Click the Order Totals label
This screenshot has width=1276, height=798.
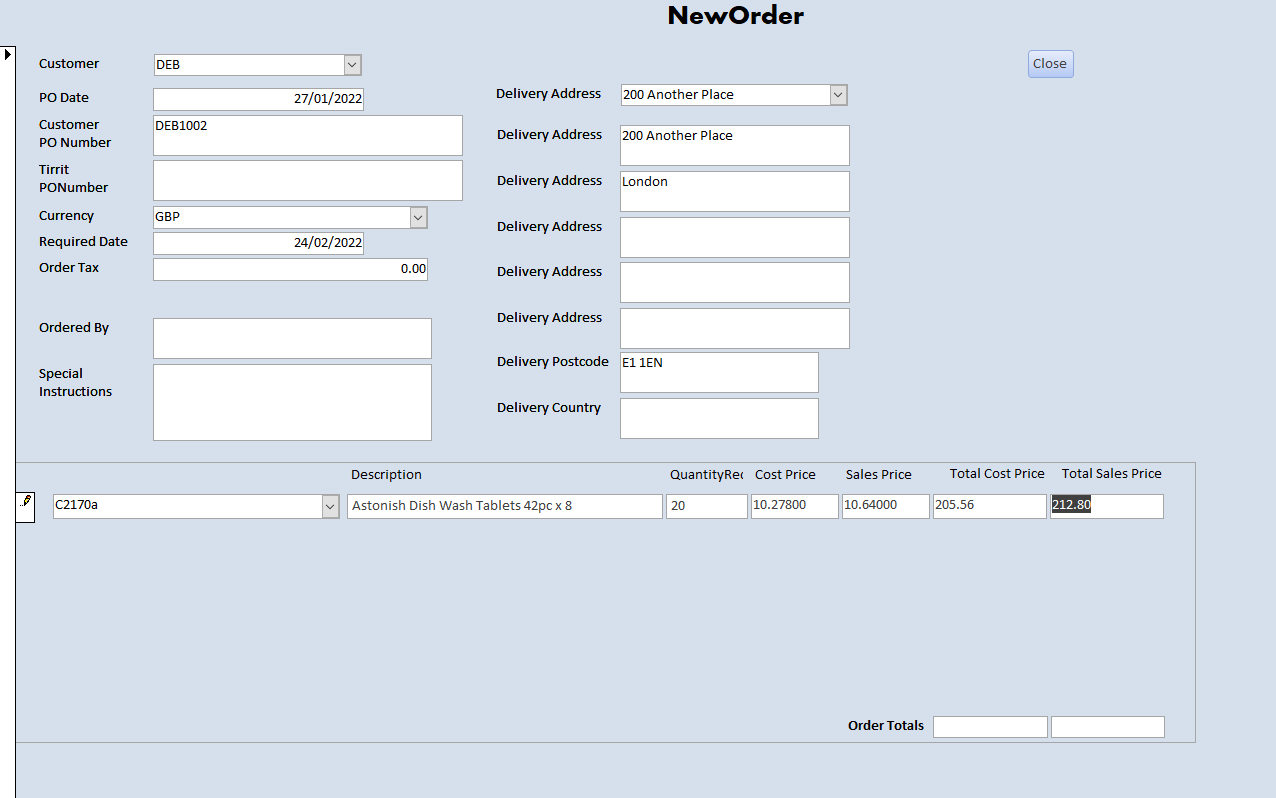coord(886,726)
